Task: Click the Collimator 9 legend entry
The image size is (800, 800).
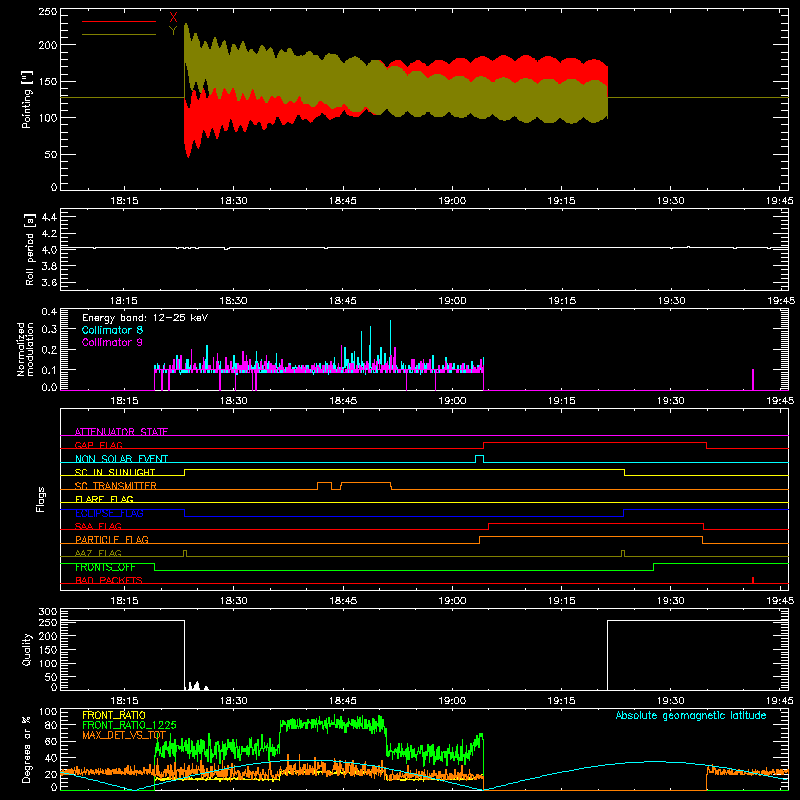Action: coord(112,342)
